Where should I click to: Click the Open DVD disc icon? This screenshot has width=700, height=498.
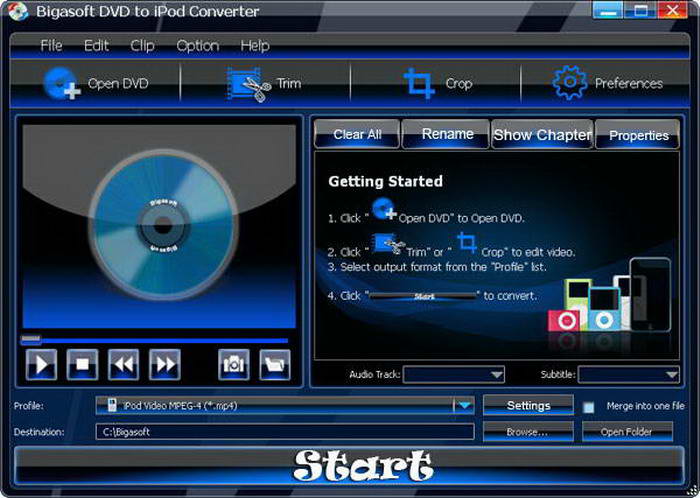pyautogui.click(x=62, y=83)
